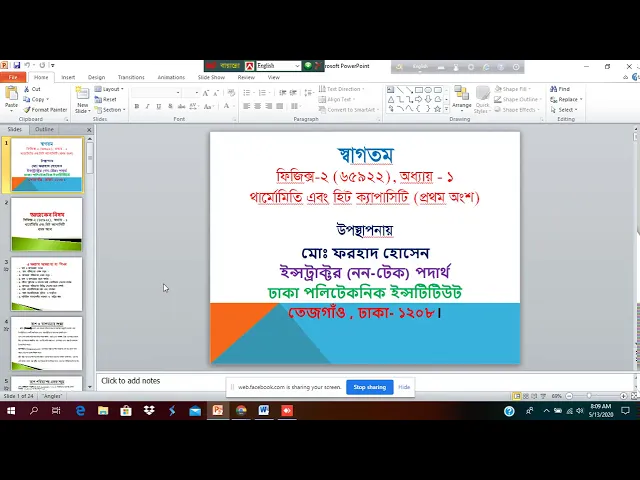Decrease the list indent level
The image size is (640, 480).
click(282, 93)
